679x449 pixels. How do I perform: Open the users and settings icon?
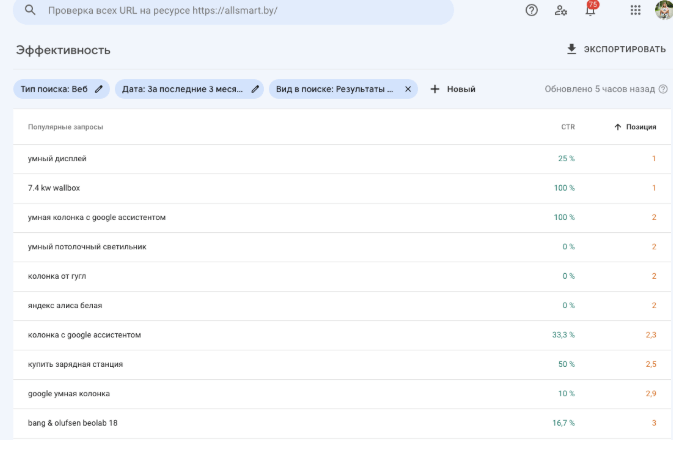pos(561,10)
